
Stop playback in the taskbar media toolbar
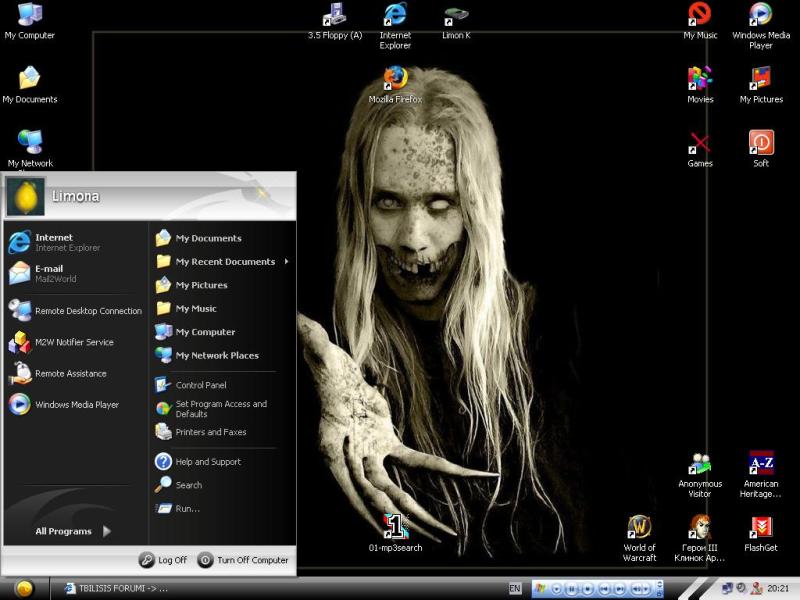(x=588, y=589)
